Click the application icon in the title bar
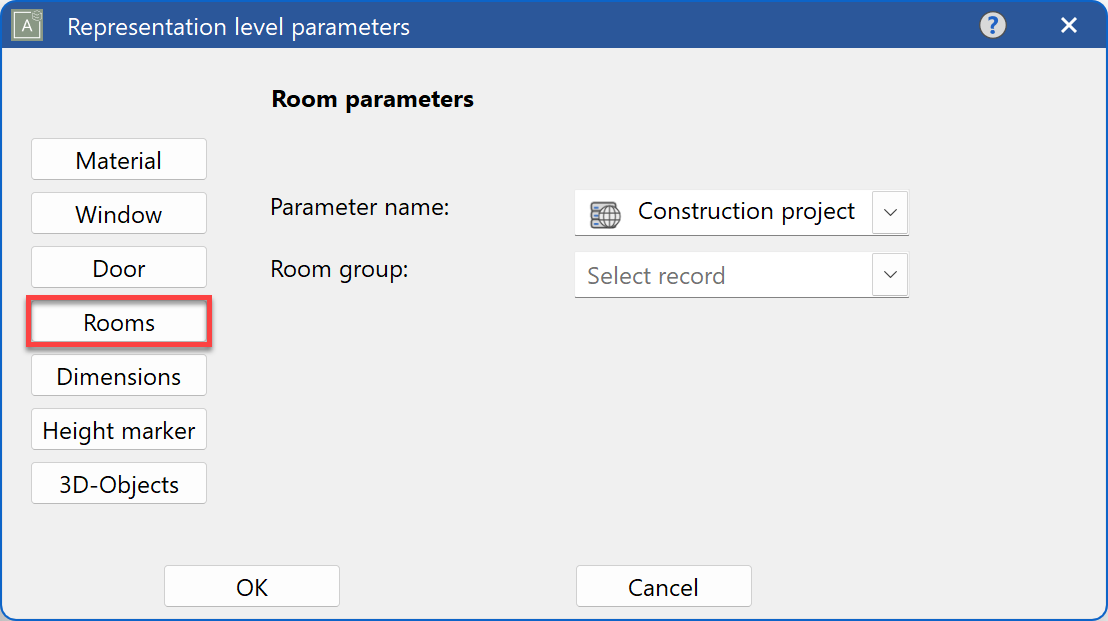Screen dimensions: 1108x621 tap(26, 24)
